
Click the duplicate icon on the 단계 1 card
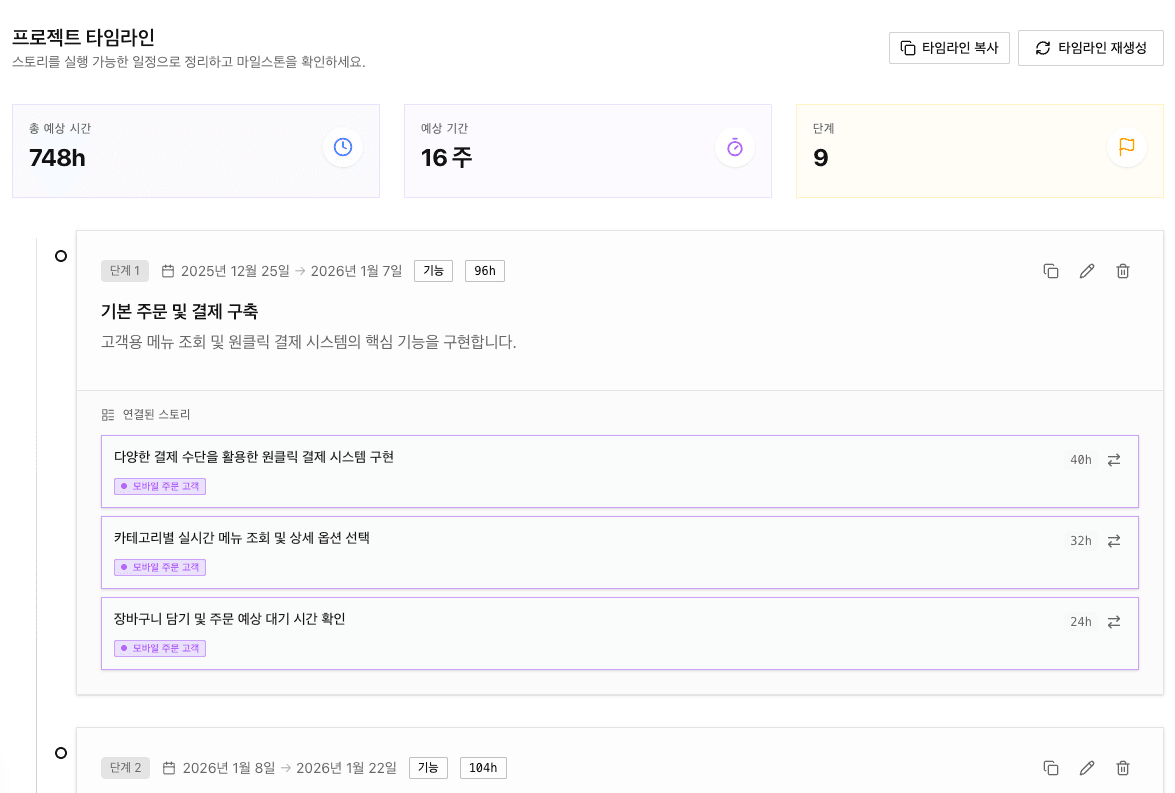click(x=1051, y=270)
